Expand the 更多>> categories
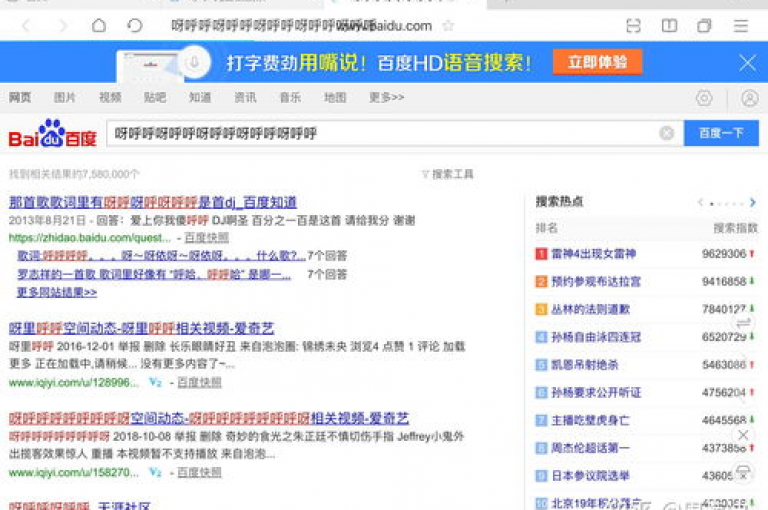Image resolution: width=768 pixels, height=510 pixels. (x=386, y=97)
